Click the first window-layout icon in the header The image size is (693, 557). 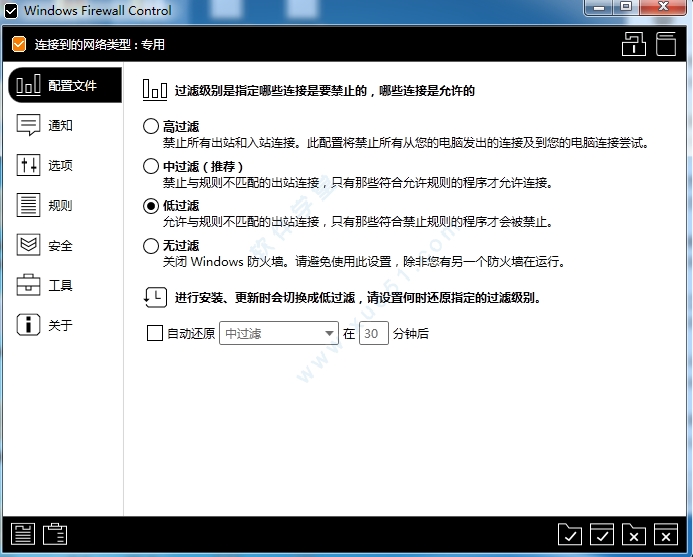pos(633,44)
